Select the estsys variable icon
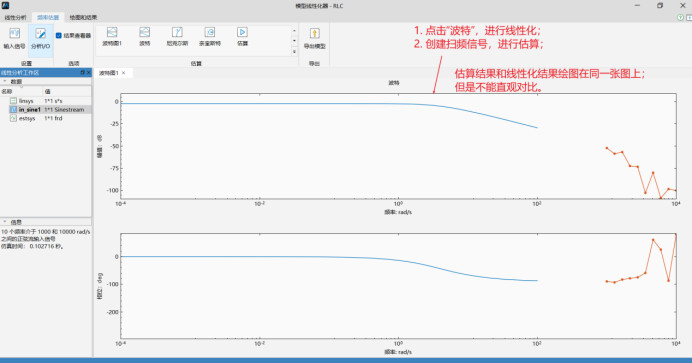The width and height of the screenshot is (692, 363). tap(13, 119)
